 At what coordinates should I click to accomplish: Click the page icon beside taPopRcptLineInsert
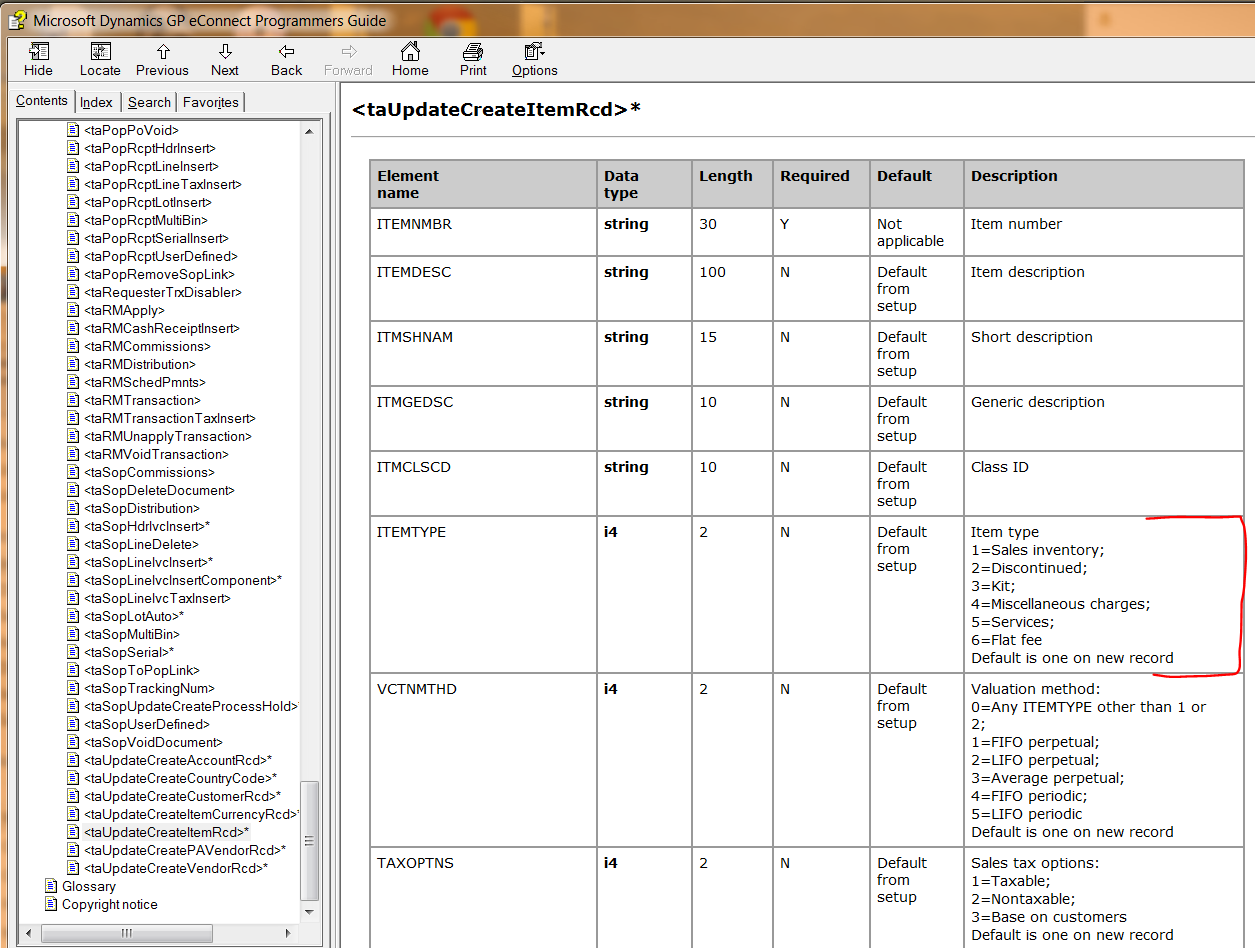click(x=72, y=166)
